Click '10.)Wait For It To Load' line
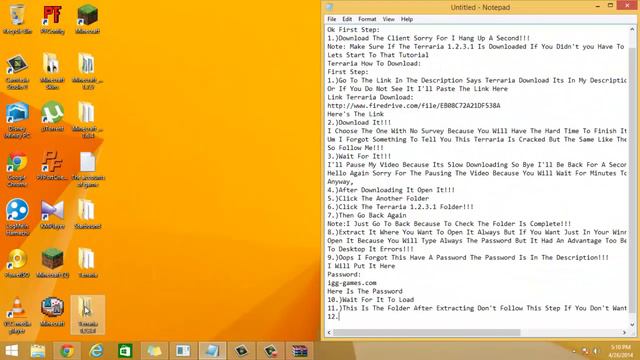640x360 pixels. 370,300
